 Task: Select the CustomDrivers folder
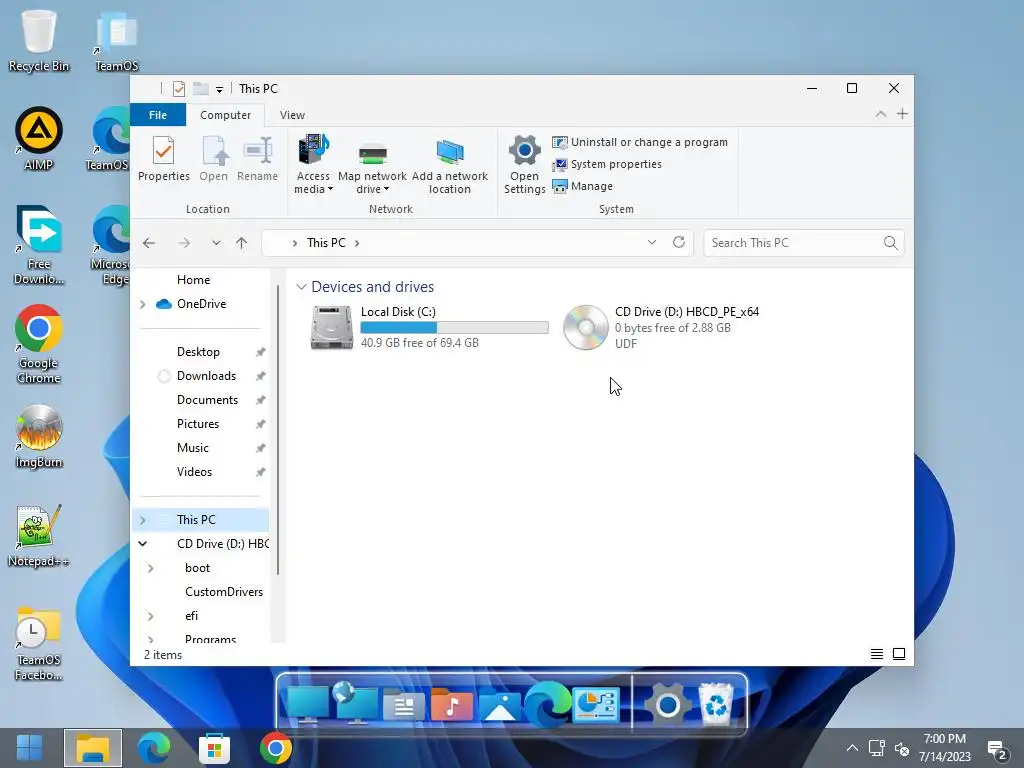pos(223,592)
